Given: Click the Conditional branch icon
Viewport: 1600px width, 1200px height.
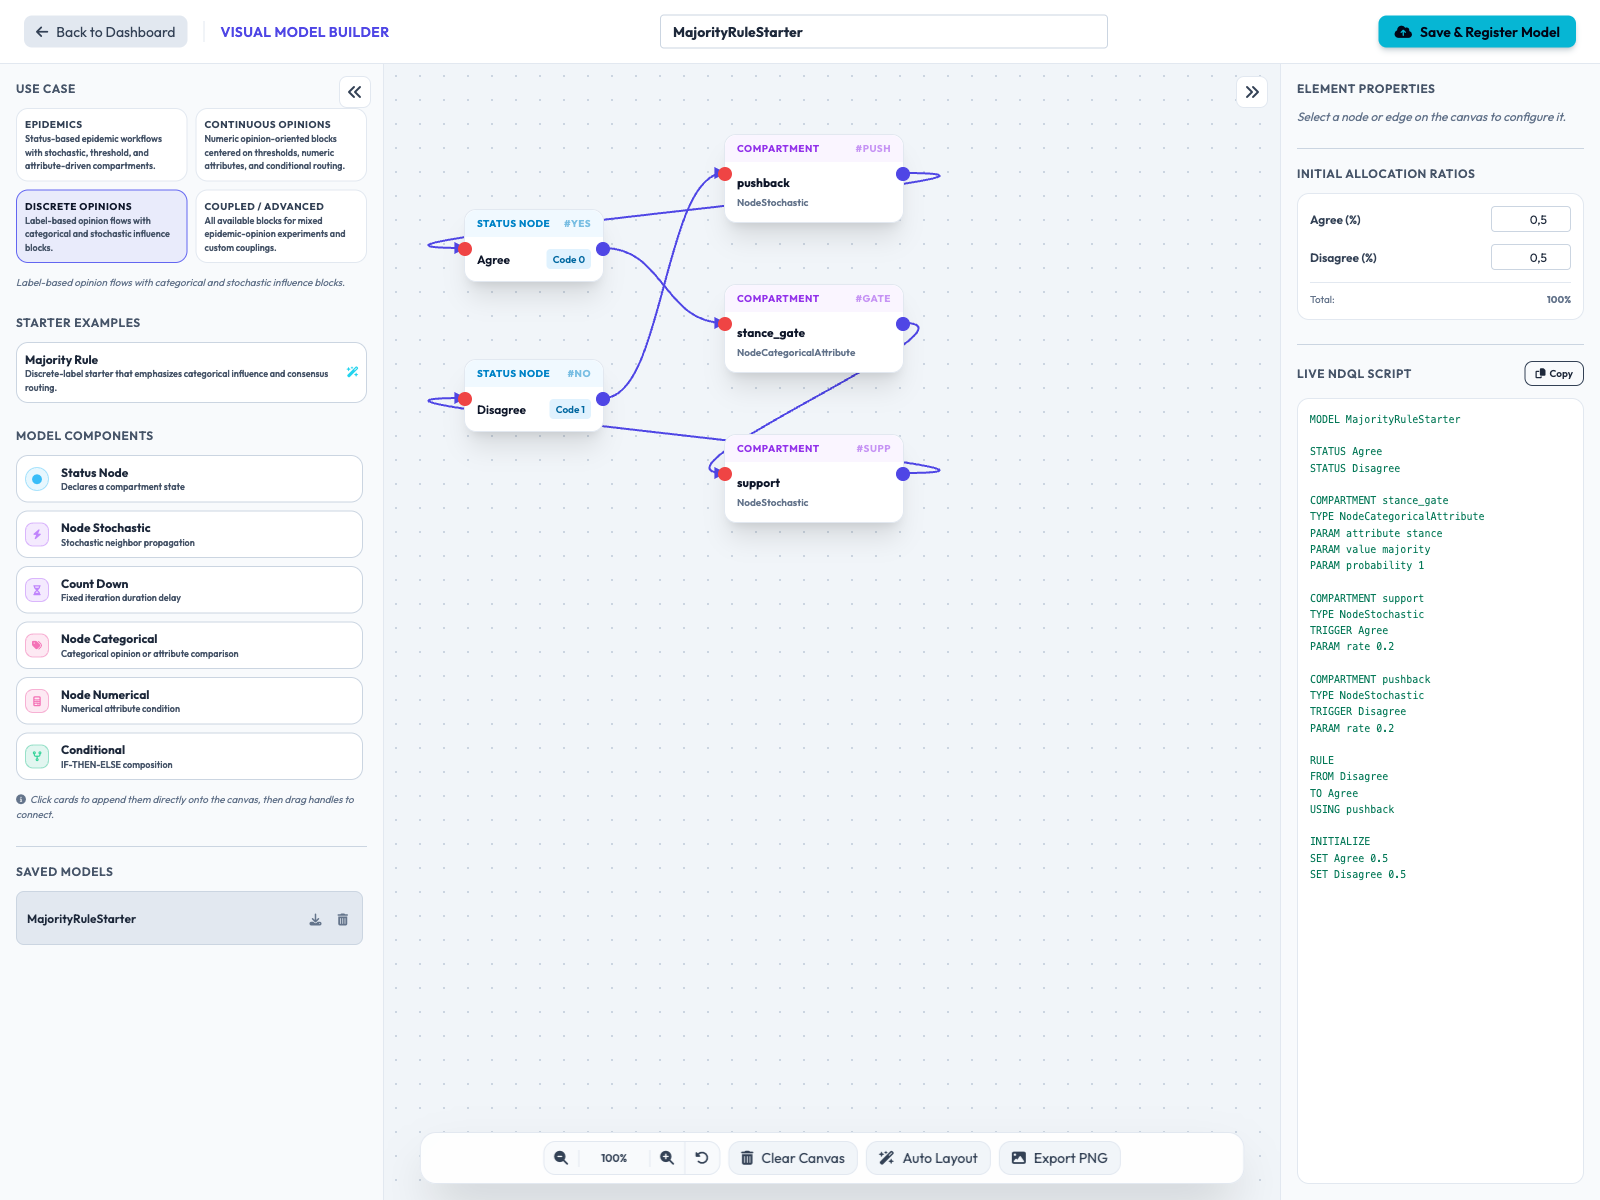Looking at the screenshot, I should (x=37, y=757).
